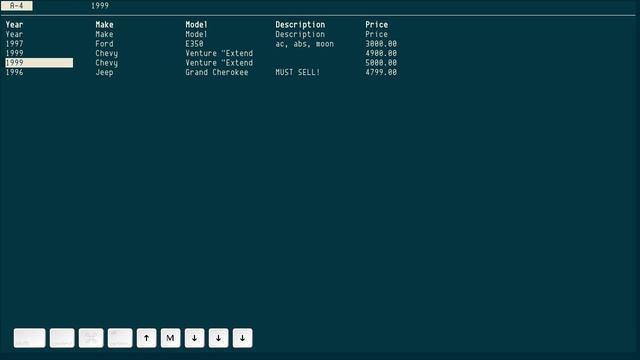Click the non-bold Price cell in the second row

coord(376,34)
